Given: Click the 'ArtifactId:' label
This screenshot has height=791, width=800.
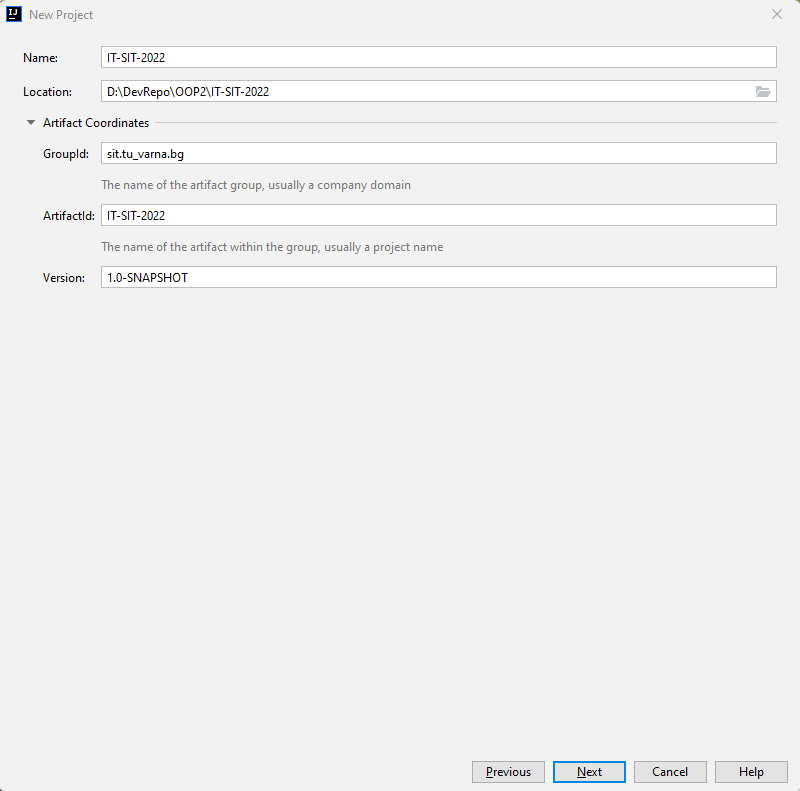Looking at the screenshot, I should [69, 216].
